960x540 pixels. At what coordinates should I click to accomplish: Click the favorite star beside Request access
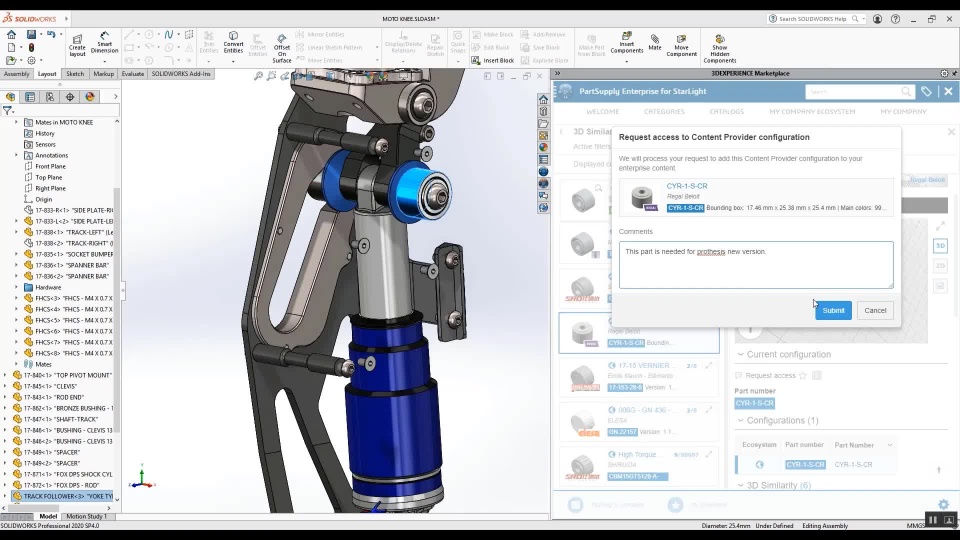tap(803, 375)
